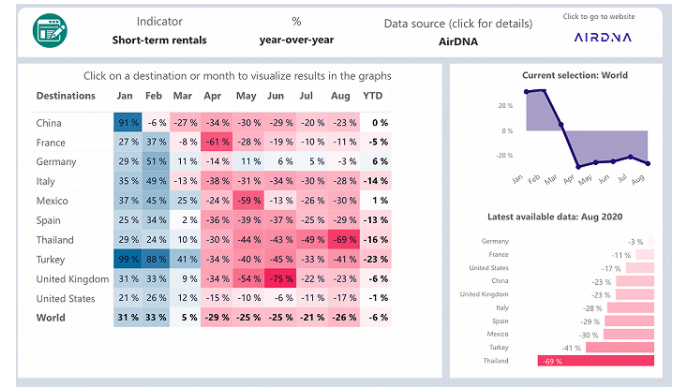Select the Apr low point on line chart
697x390 pixels.
pos(578,167)
